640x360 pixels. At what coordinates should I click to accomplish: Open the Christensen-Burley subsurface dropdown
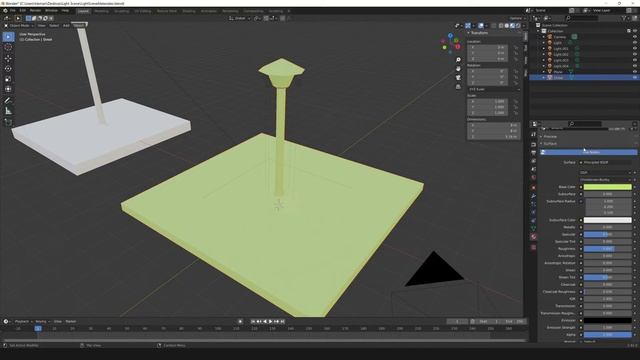[x=605, y=180]
